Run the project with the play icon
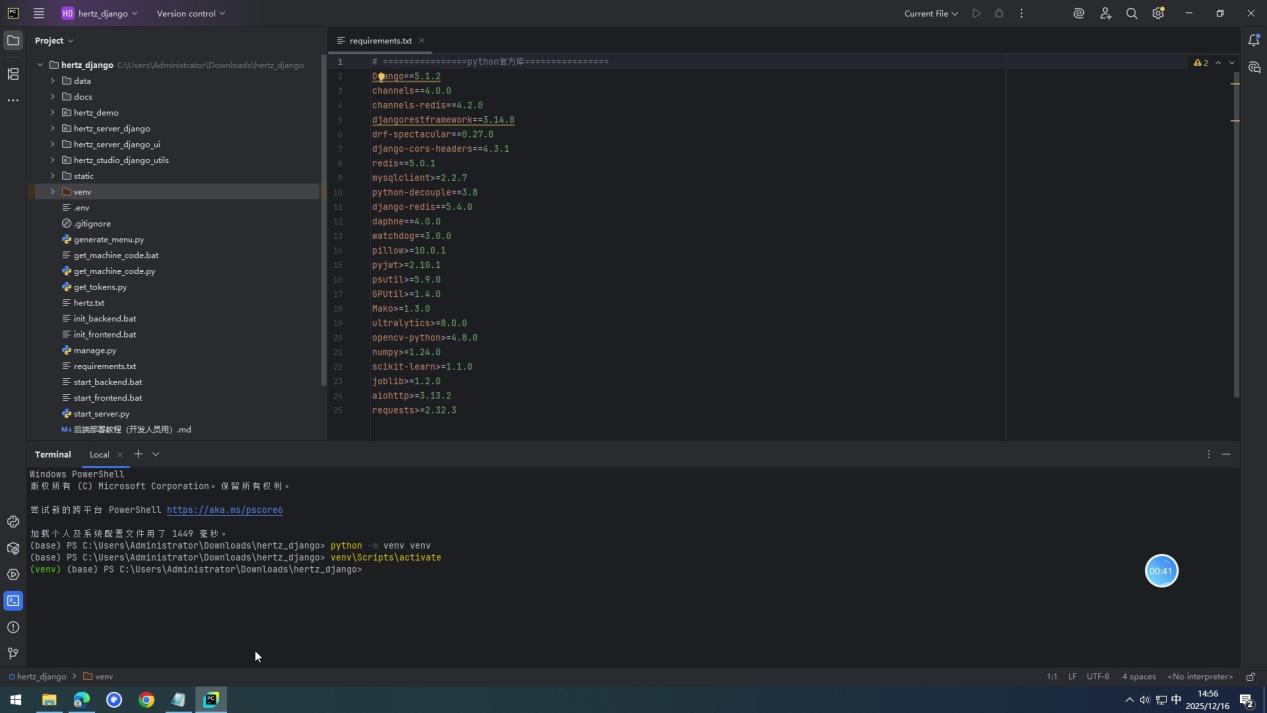The height and width of the screenshot is (713, 1267). click(x=976, y=13)
